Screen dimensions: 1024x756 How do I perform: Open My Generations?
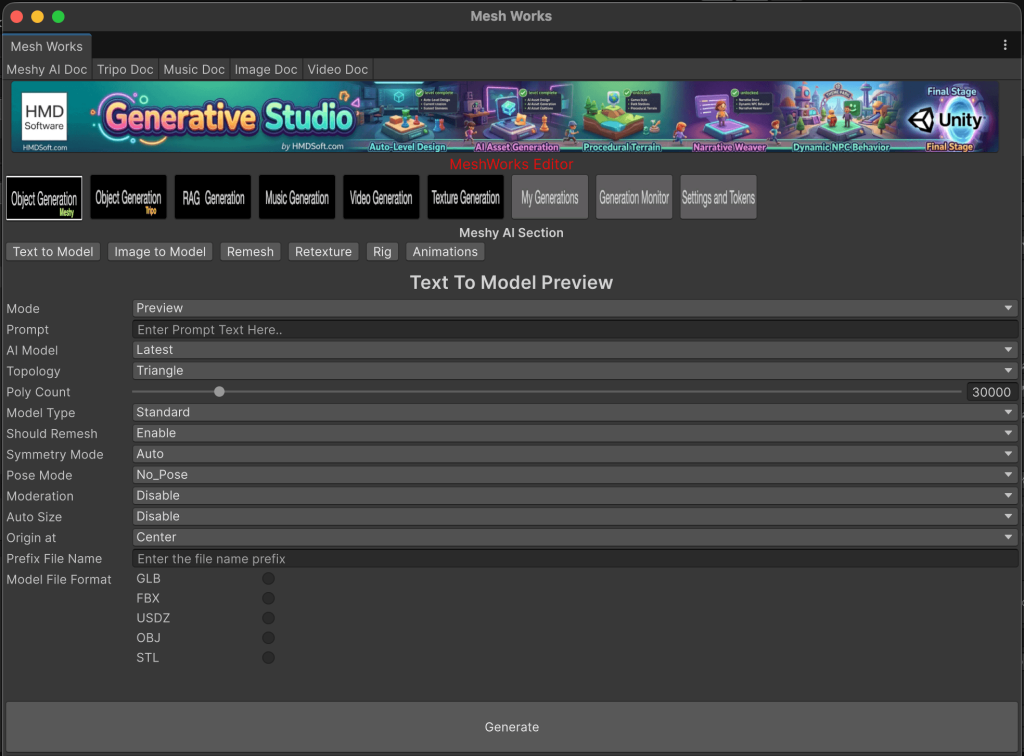pos(550,198)
